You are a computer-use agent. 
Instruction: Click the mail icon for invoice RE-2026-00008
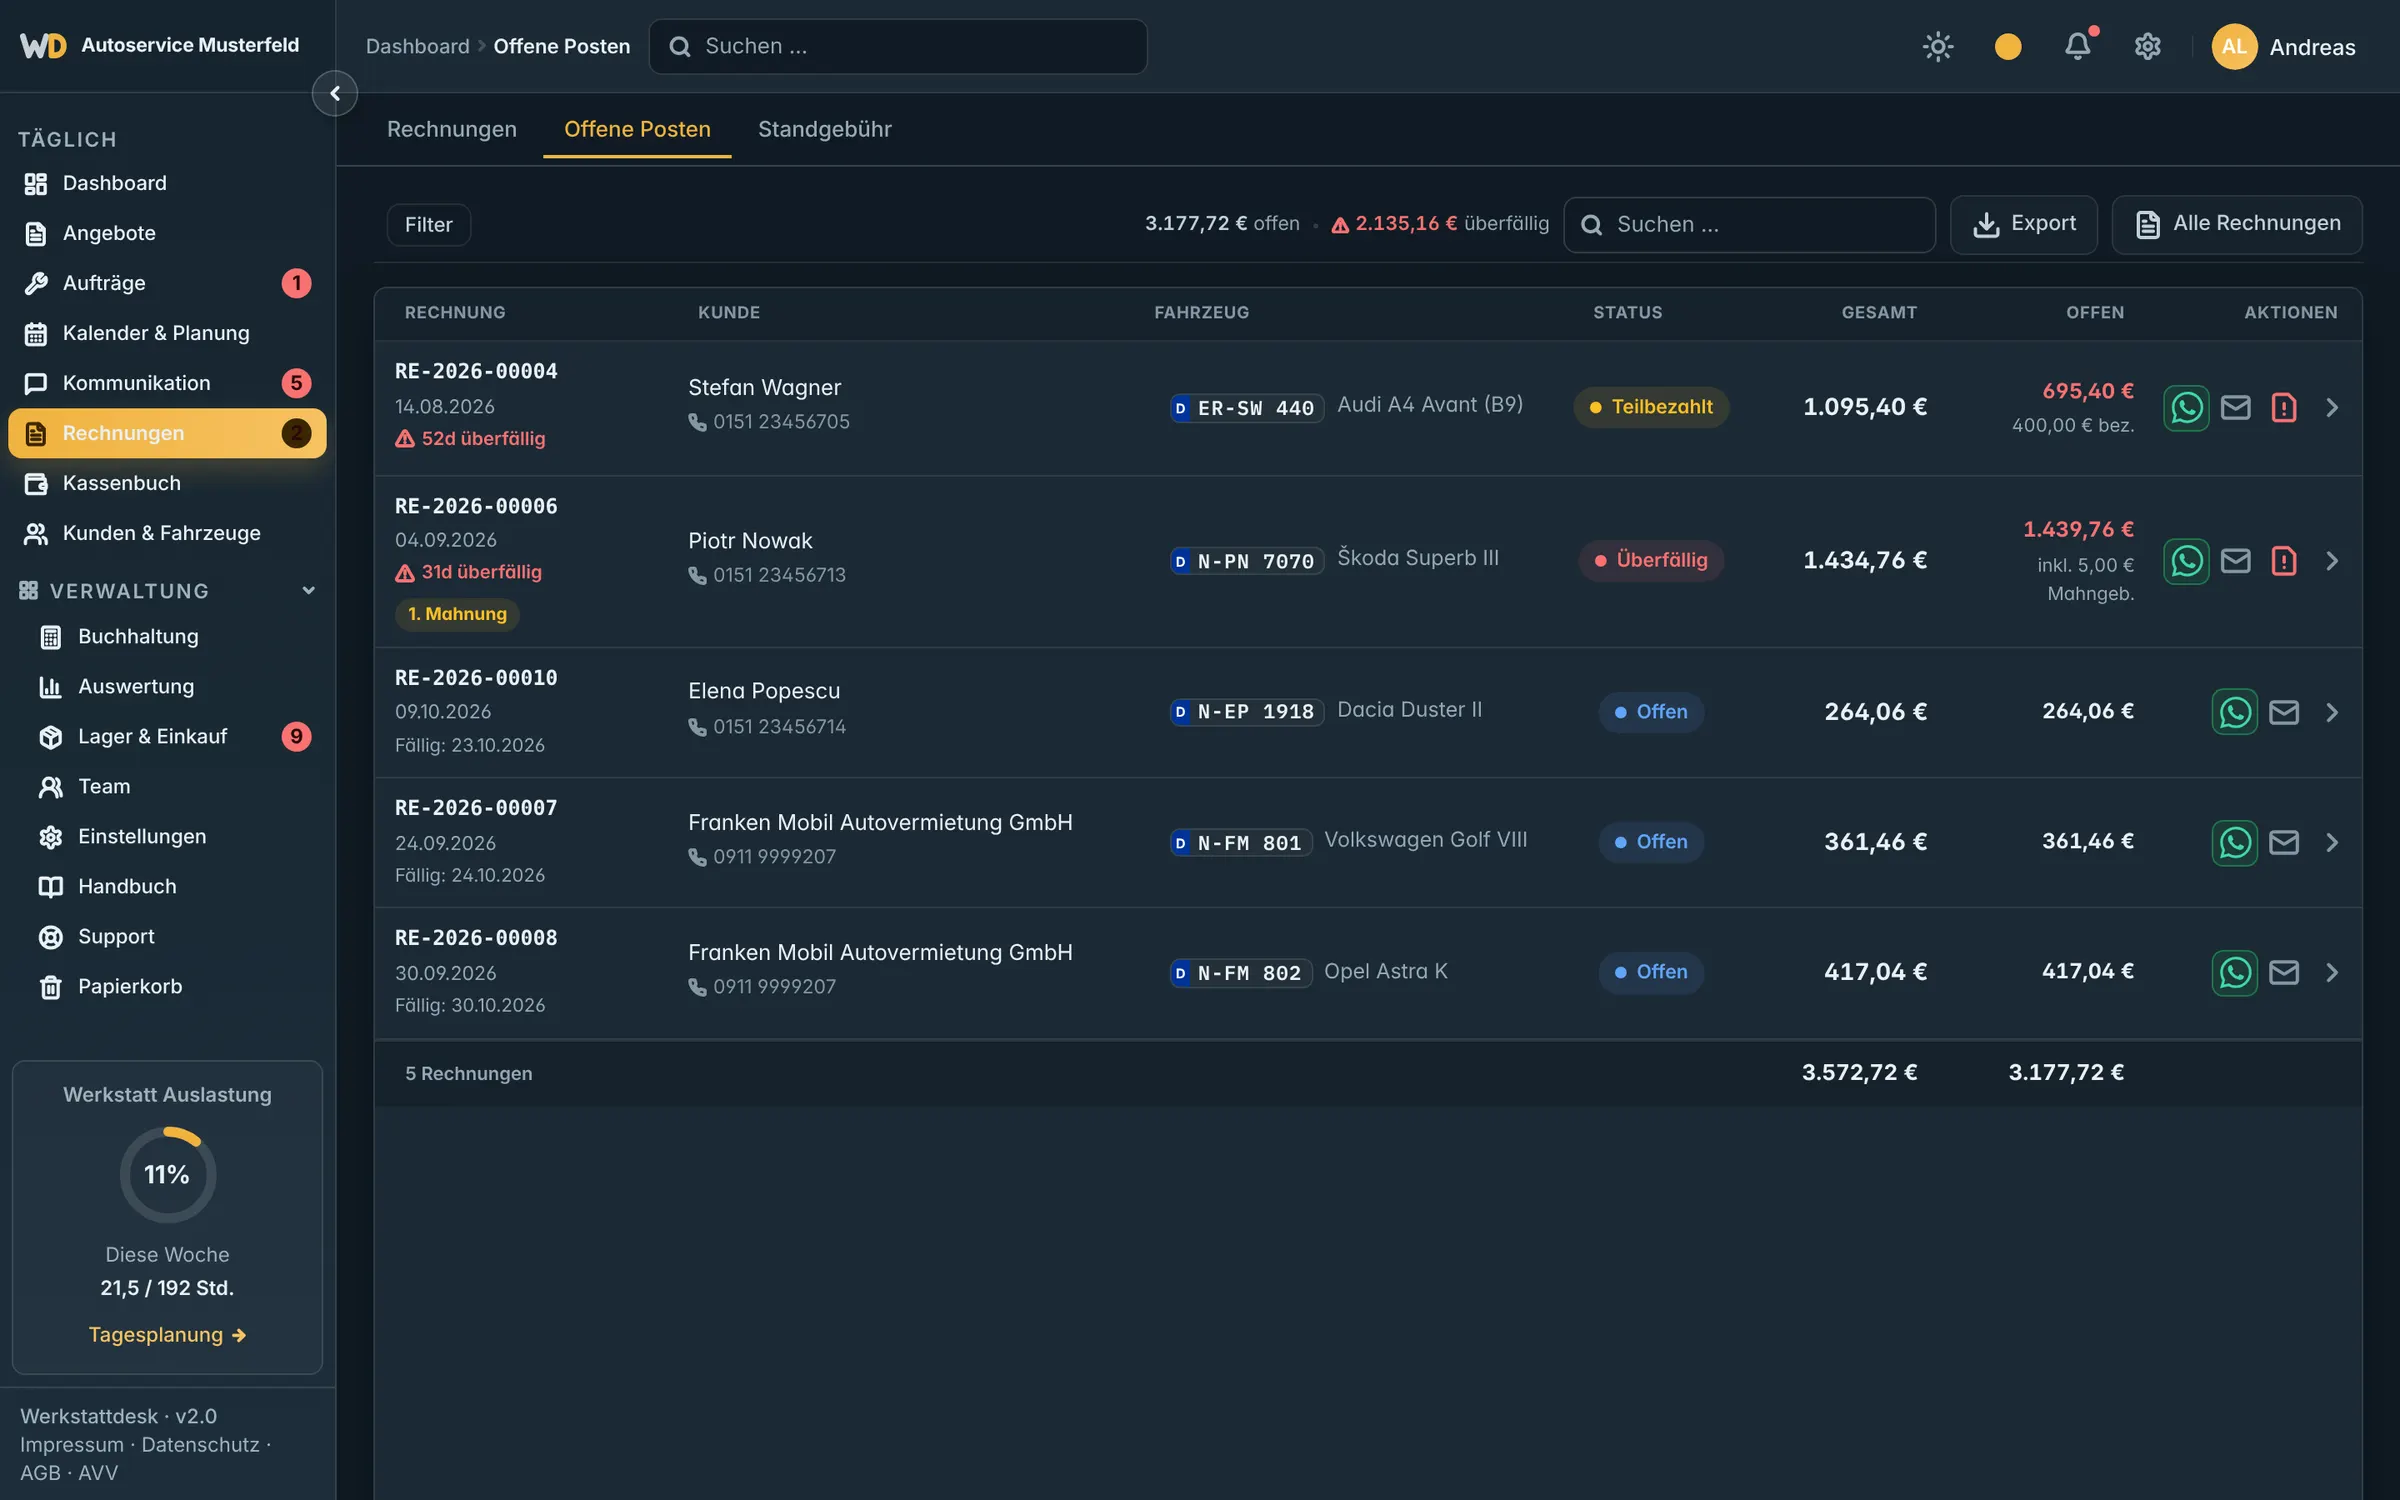(2283, 972)
